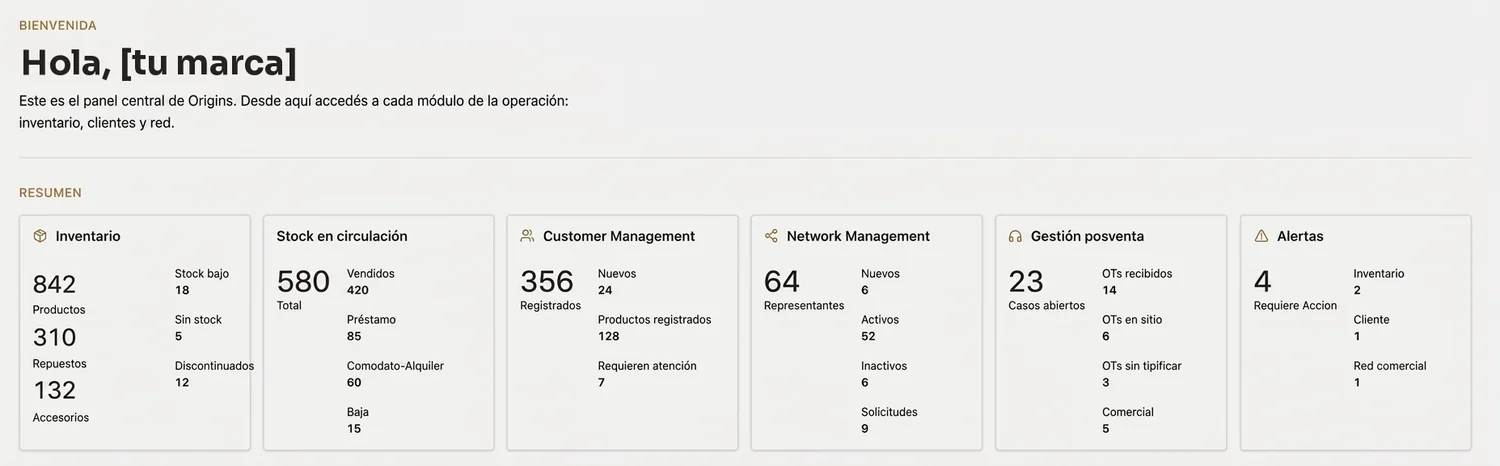Click the 310 Repuestos count
Screen dimensions: 1500x466
(x=54, y=337)
